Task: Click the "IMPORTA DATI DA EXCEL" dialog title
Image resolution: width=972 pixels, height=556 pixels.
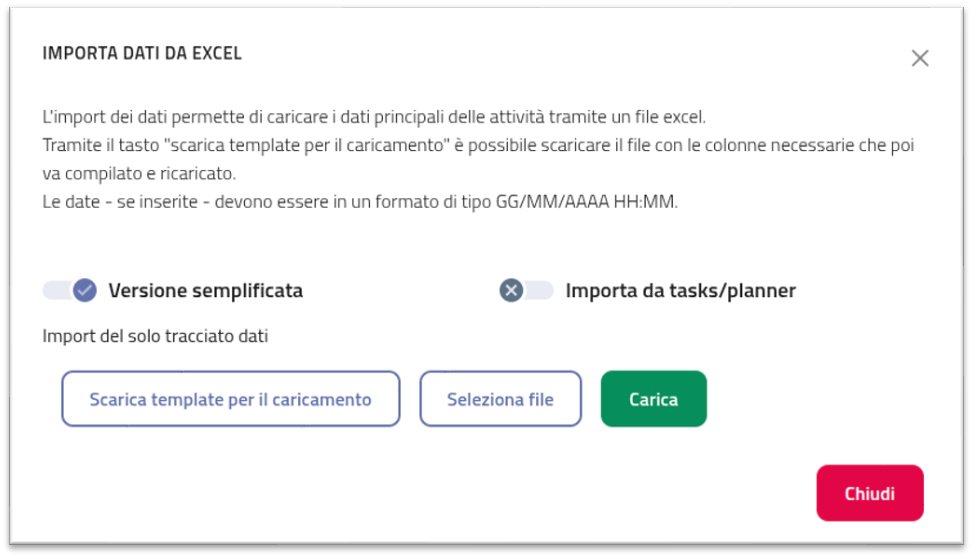Action: point(142,53)
